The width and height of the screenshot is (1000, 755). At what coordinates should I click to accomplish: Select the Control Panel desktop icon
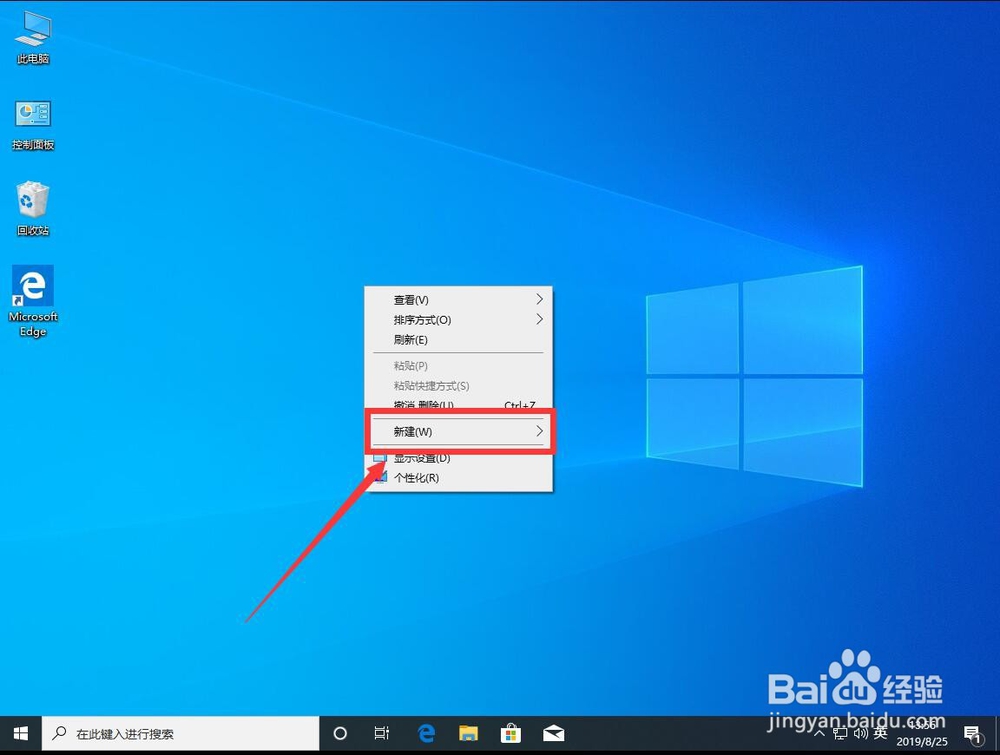point(33,125)
